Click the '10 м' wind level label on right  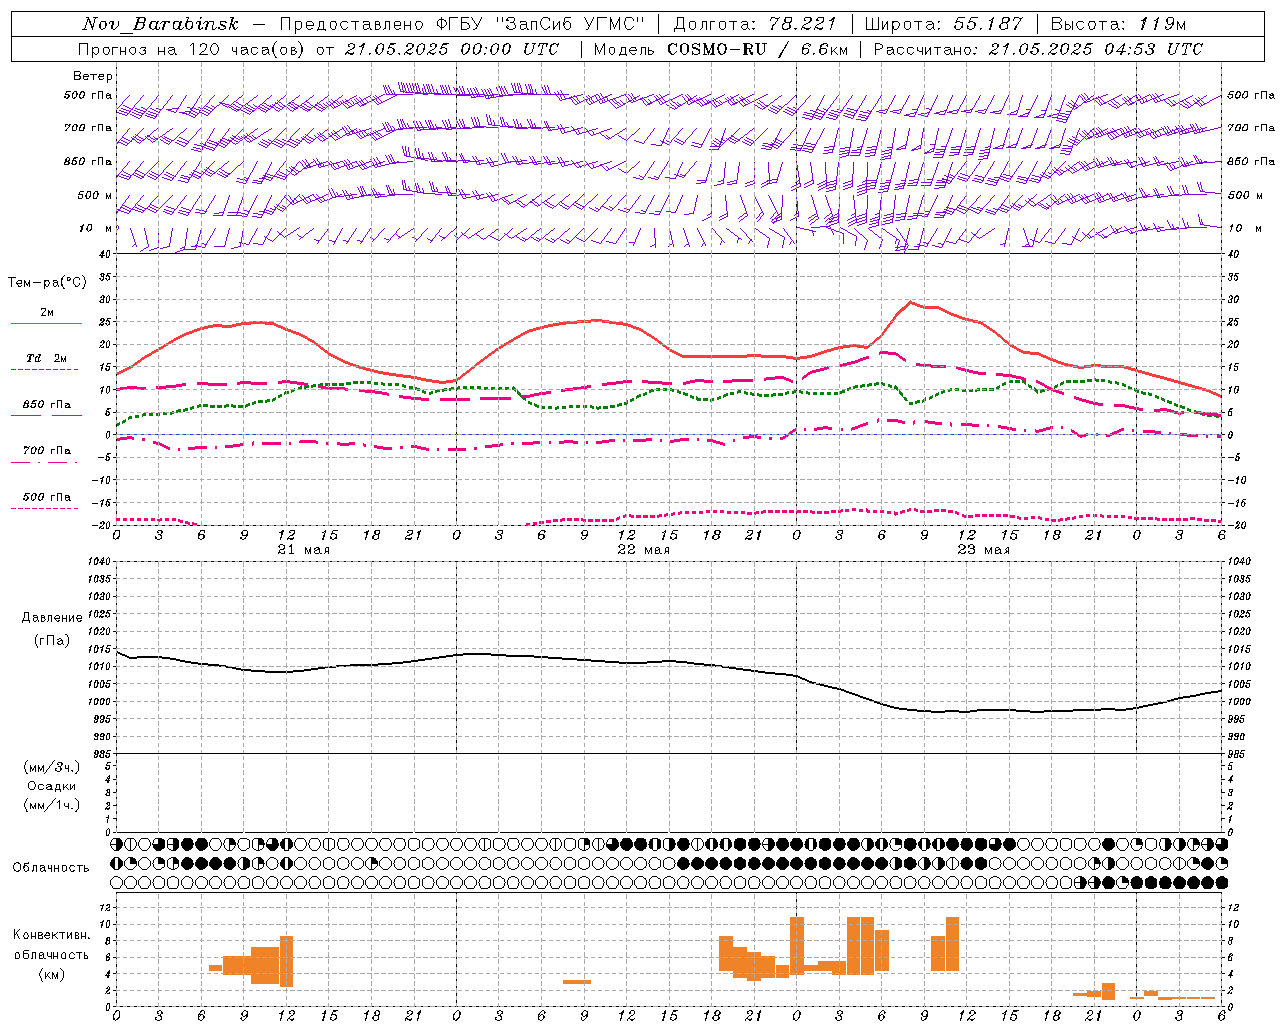pyautogui.click(x=1245, y=228)
